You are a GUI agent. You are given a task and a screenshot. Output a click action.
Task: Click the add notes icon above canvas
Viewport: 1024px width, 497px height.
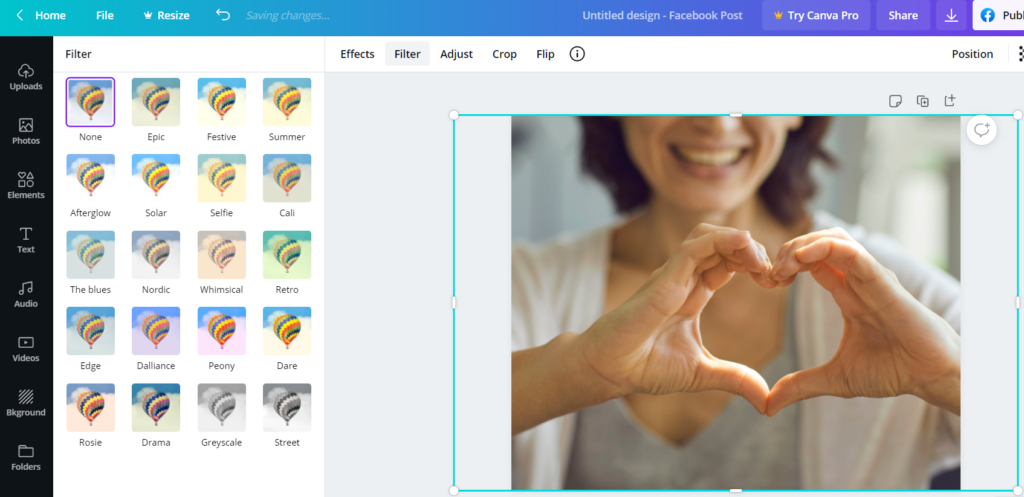point(895,101)
